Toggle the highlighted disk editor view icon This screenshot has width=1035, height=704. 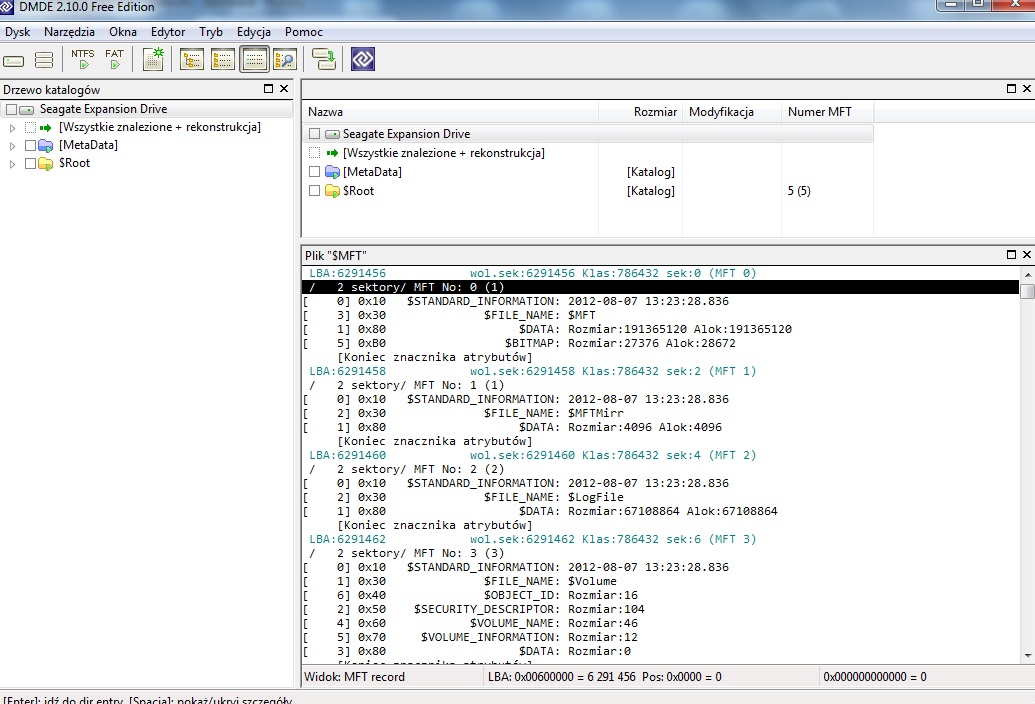(254, 59)
